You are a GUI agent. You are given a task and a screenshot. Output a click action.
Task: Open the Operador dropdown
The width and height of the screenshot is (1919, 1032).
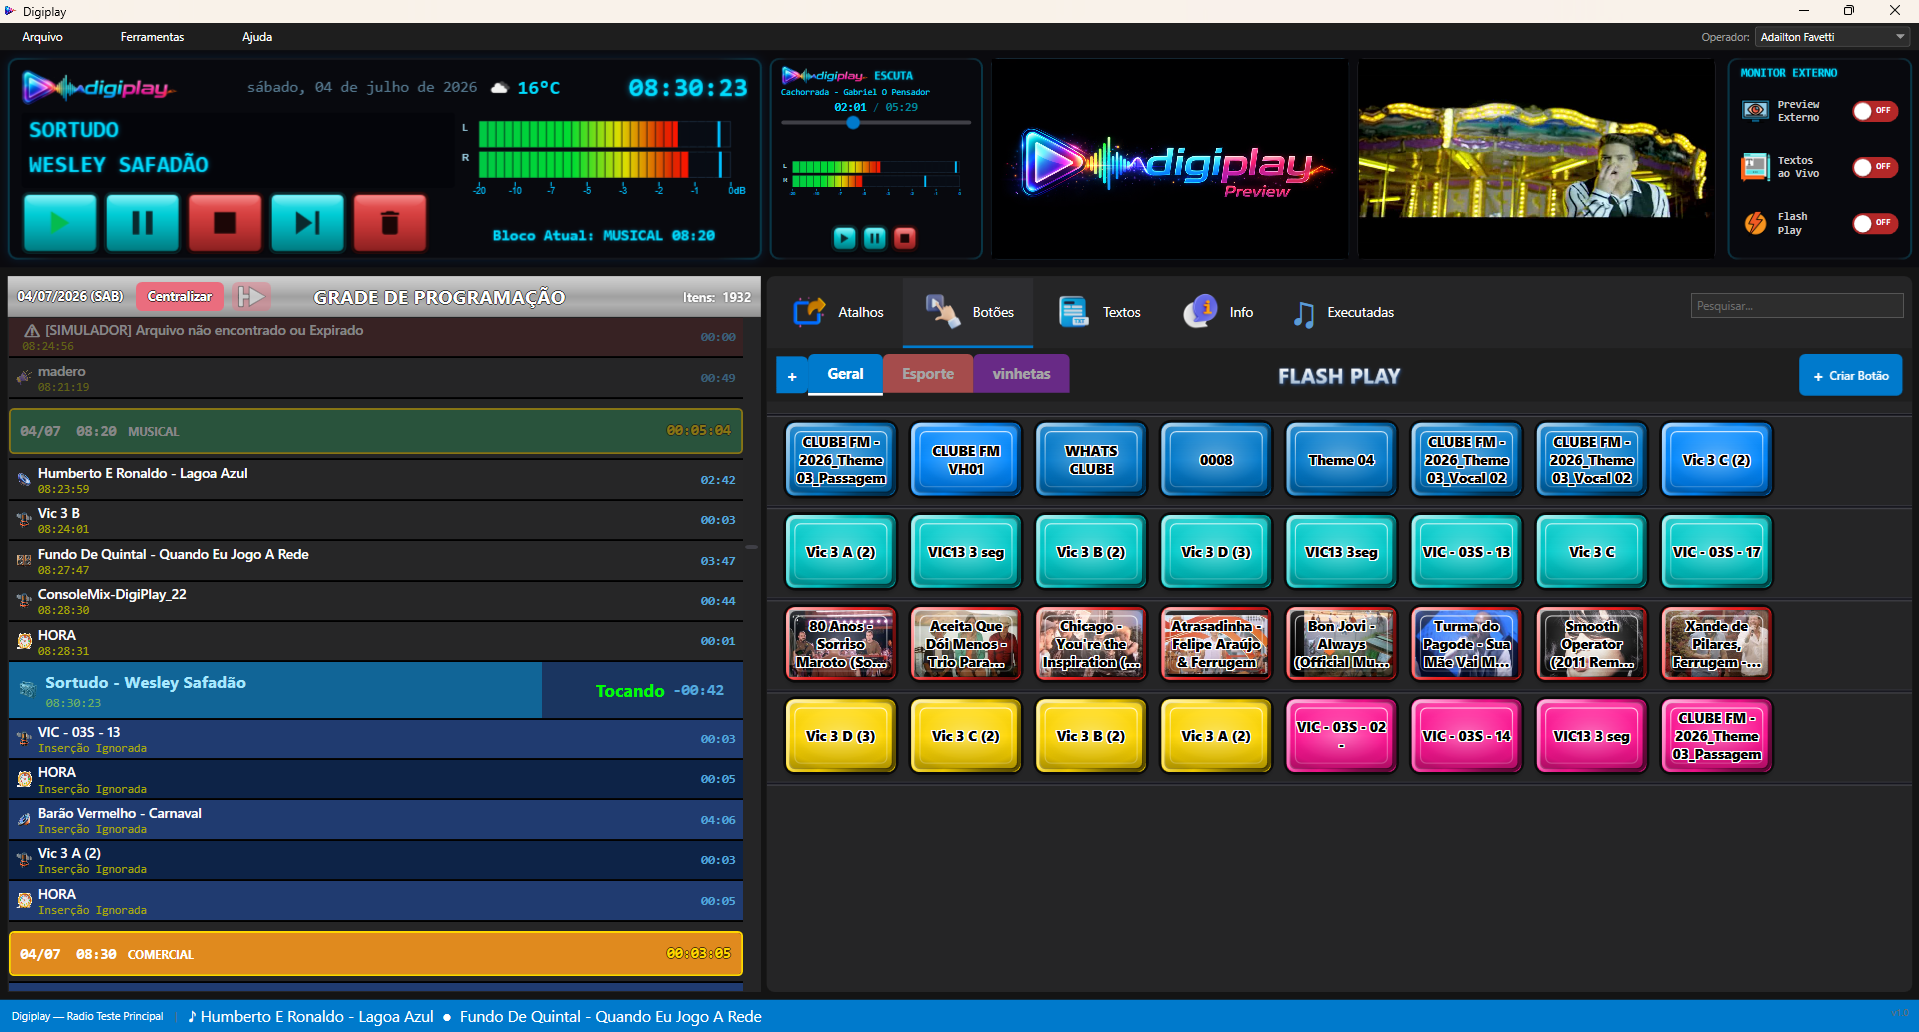click(1832, 37)
